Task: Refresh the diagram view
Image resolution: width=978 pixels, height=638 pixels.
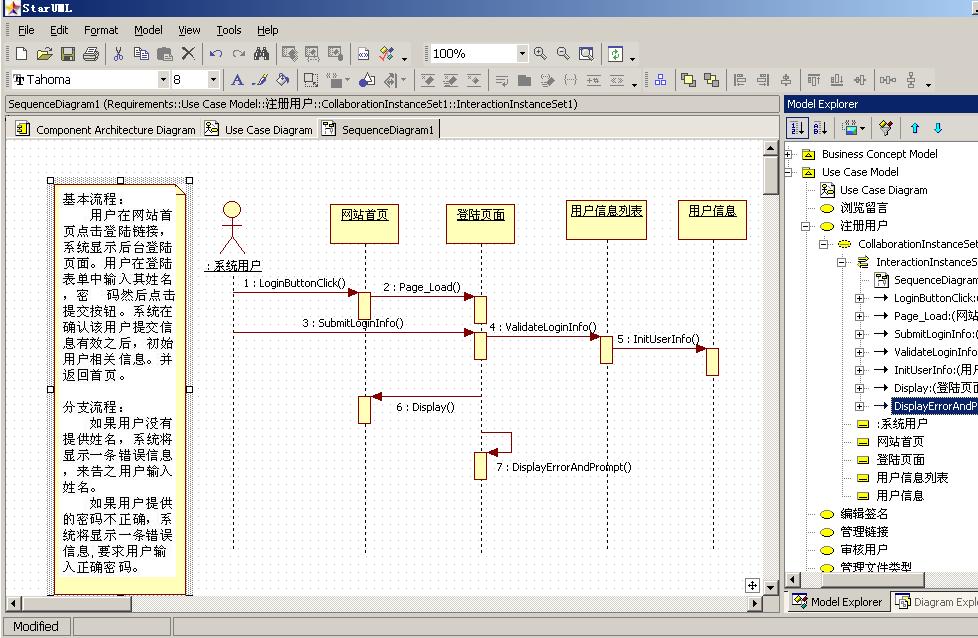Action: tap(615, 53)
